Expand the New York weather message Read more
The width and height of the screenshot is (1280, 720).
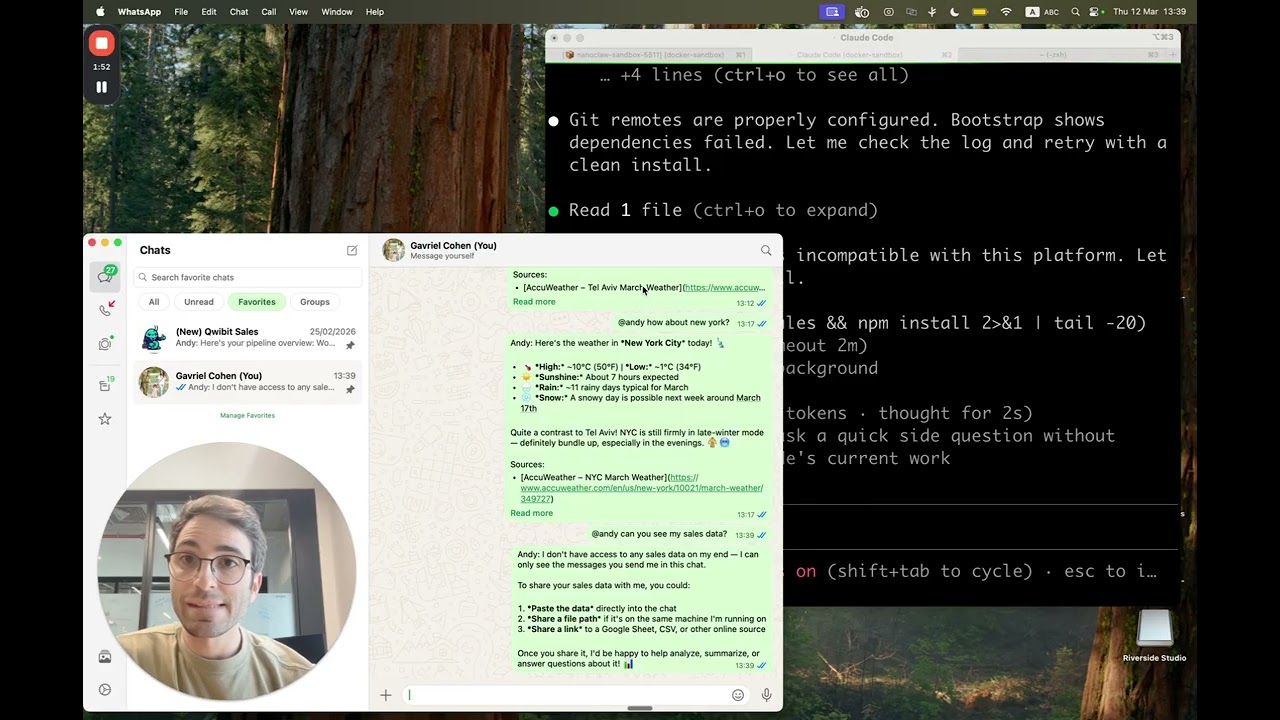click(x=531, y=513)
